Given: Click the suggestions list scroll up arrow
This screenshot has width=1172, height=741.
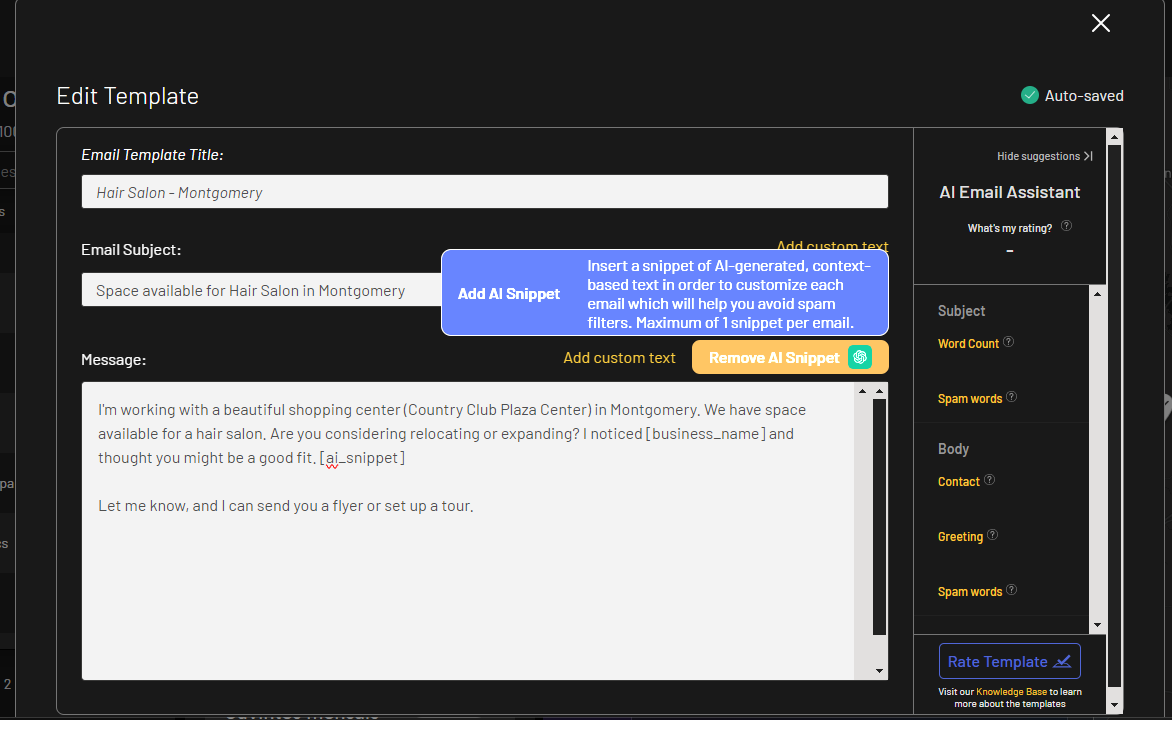Looking at the screenshot, I should pyautogui.click(x=1097, y=294).
